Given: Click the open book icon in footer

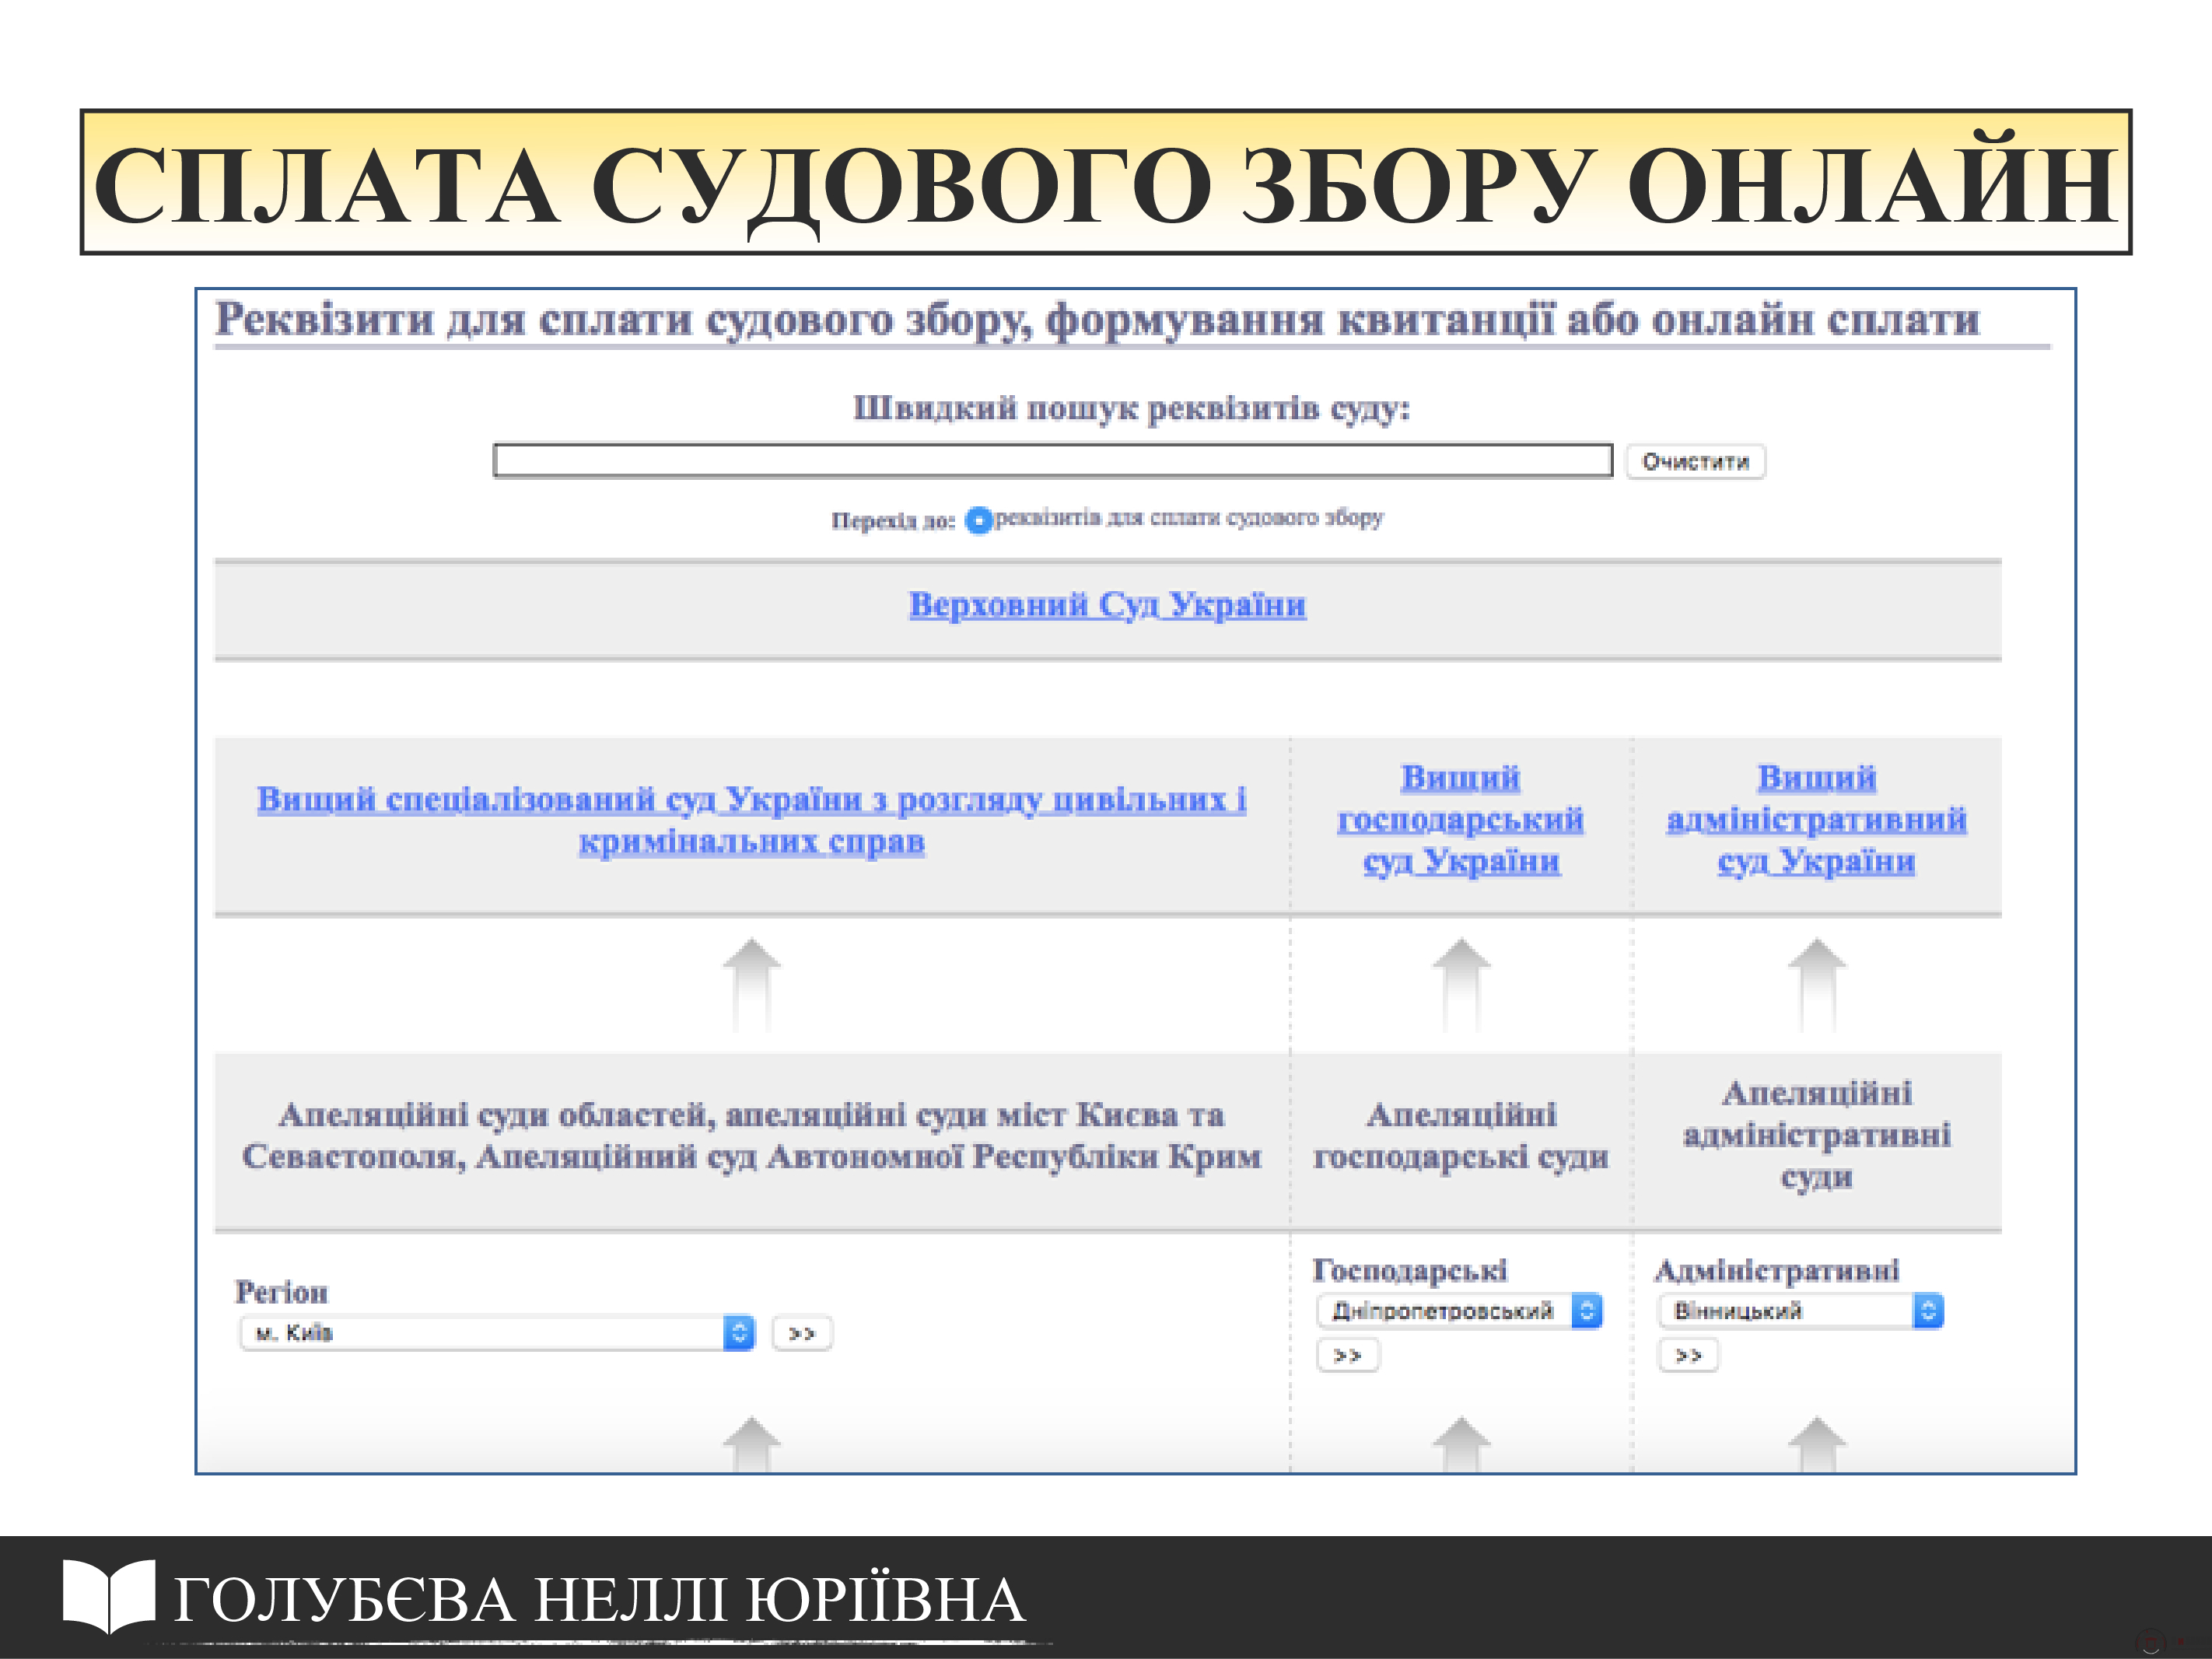Looking at the screenshot, I should pos(108,1595).
